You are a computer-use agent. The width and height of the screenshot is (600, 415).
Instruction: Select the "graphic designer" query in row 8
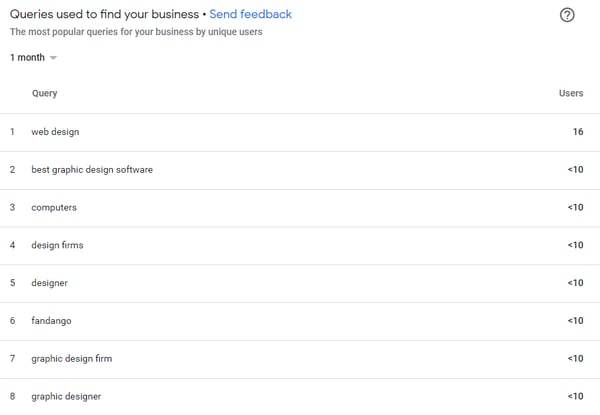tap(66, 396)
